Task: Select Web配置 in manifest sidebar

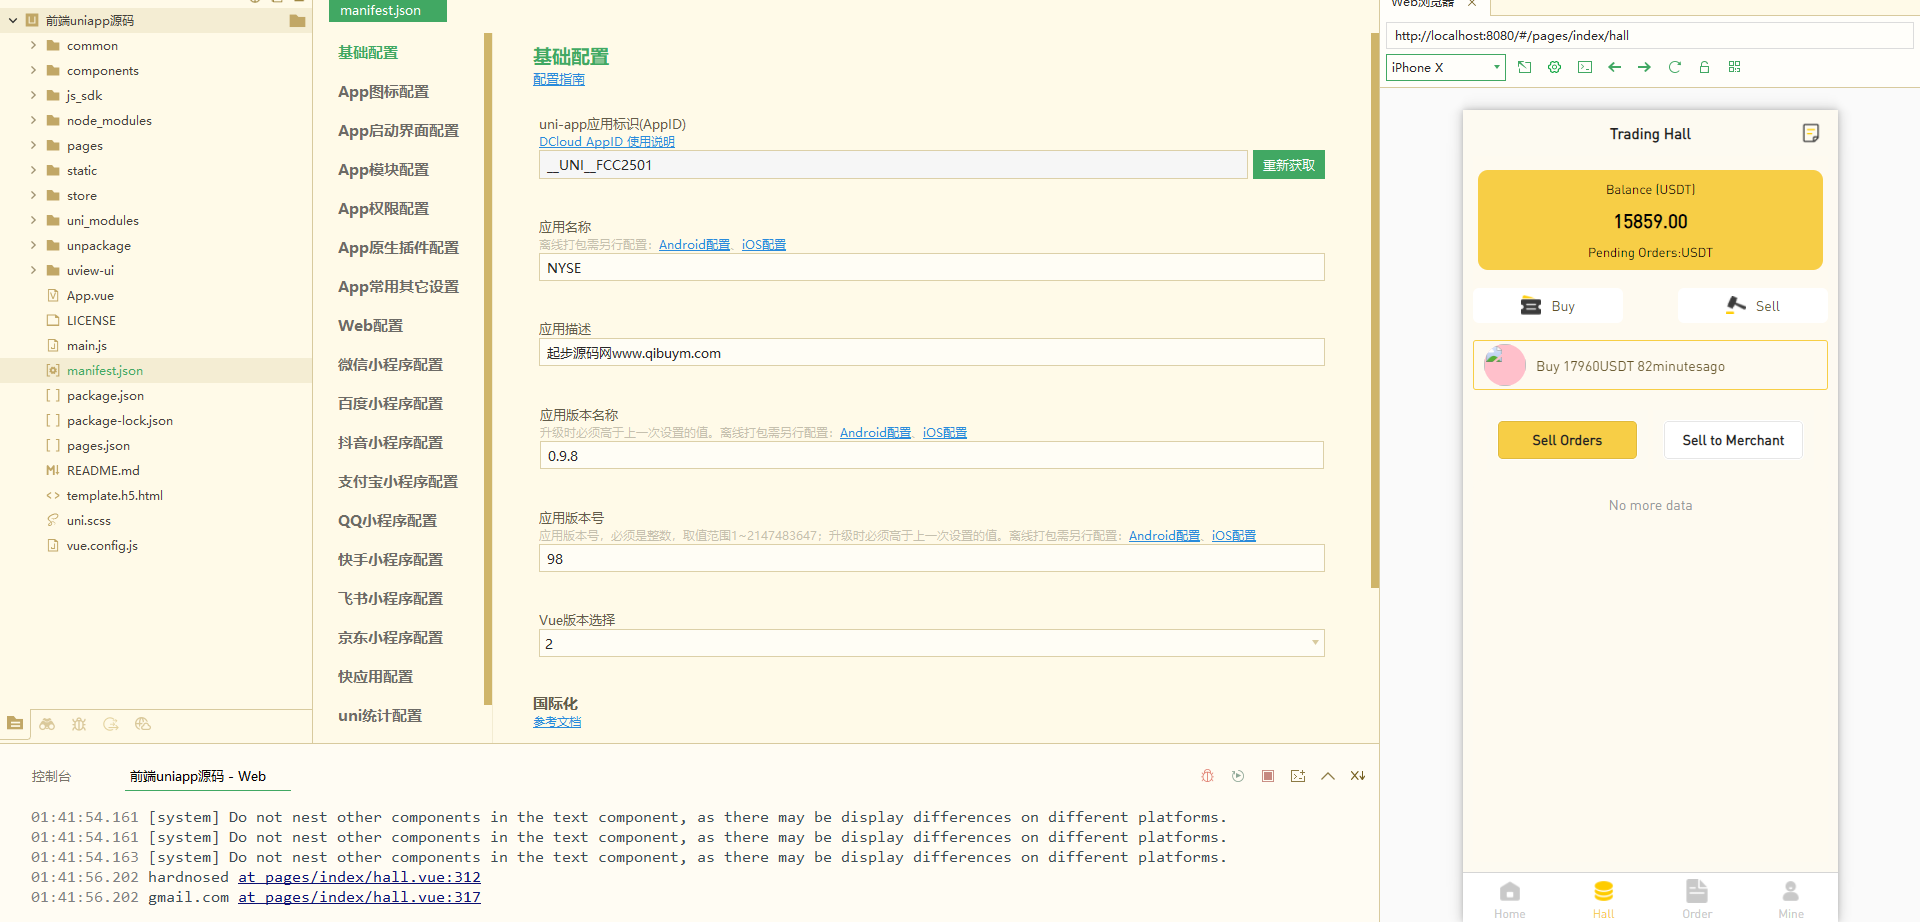Action: [370, 325]
